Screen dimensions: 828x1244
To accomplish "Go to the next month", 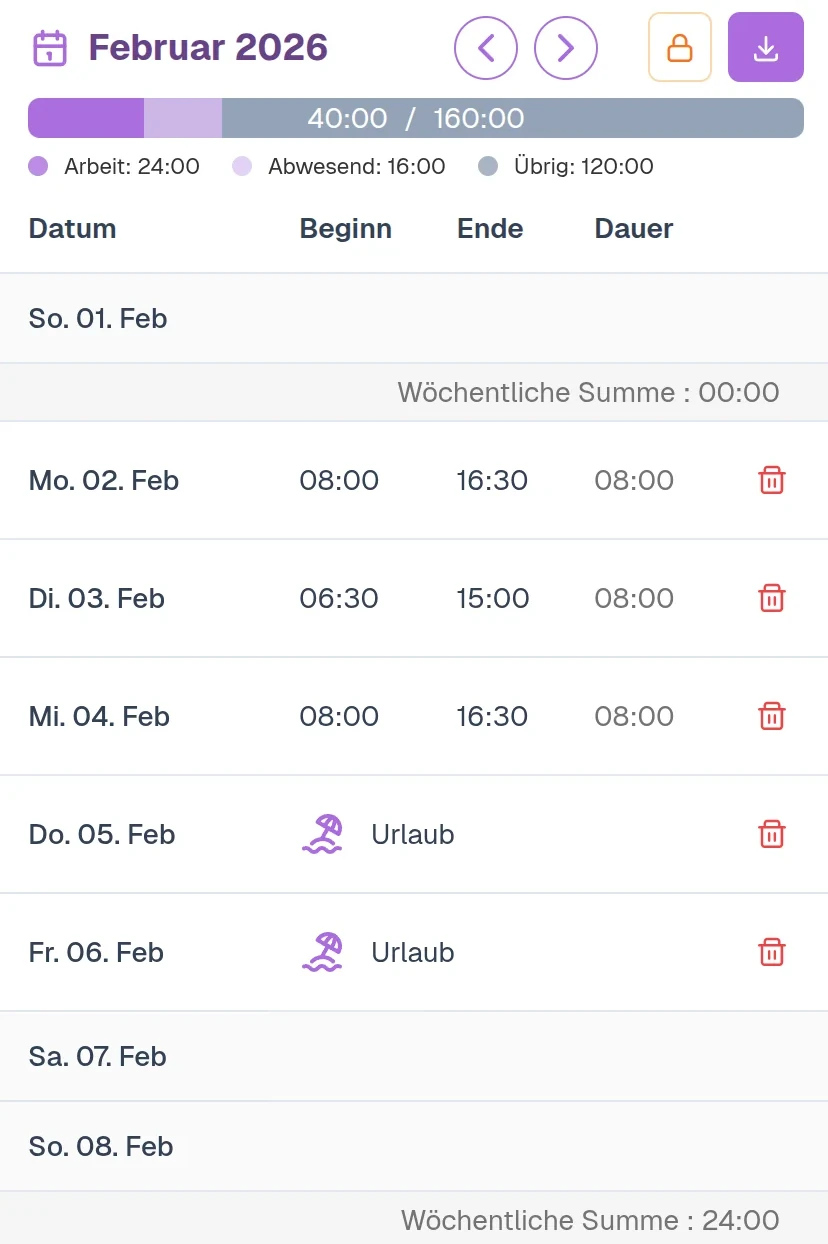I will click(x=566, y=47).
